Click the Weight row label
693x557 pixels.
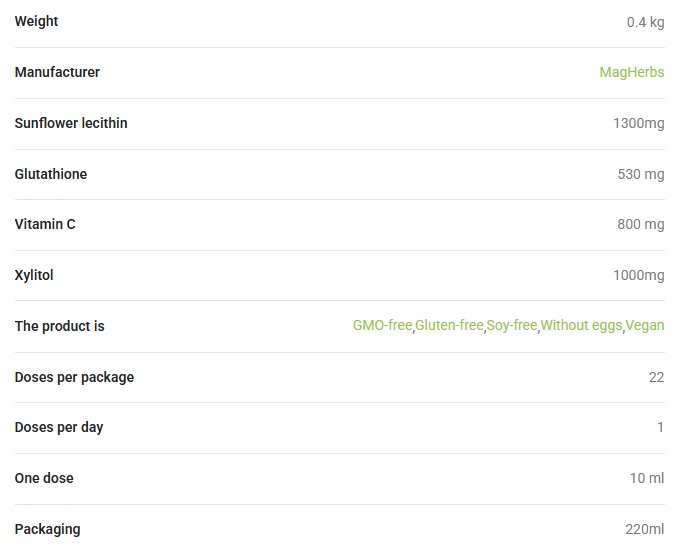coord(36,21)
